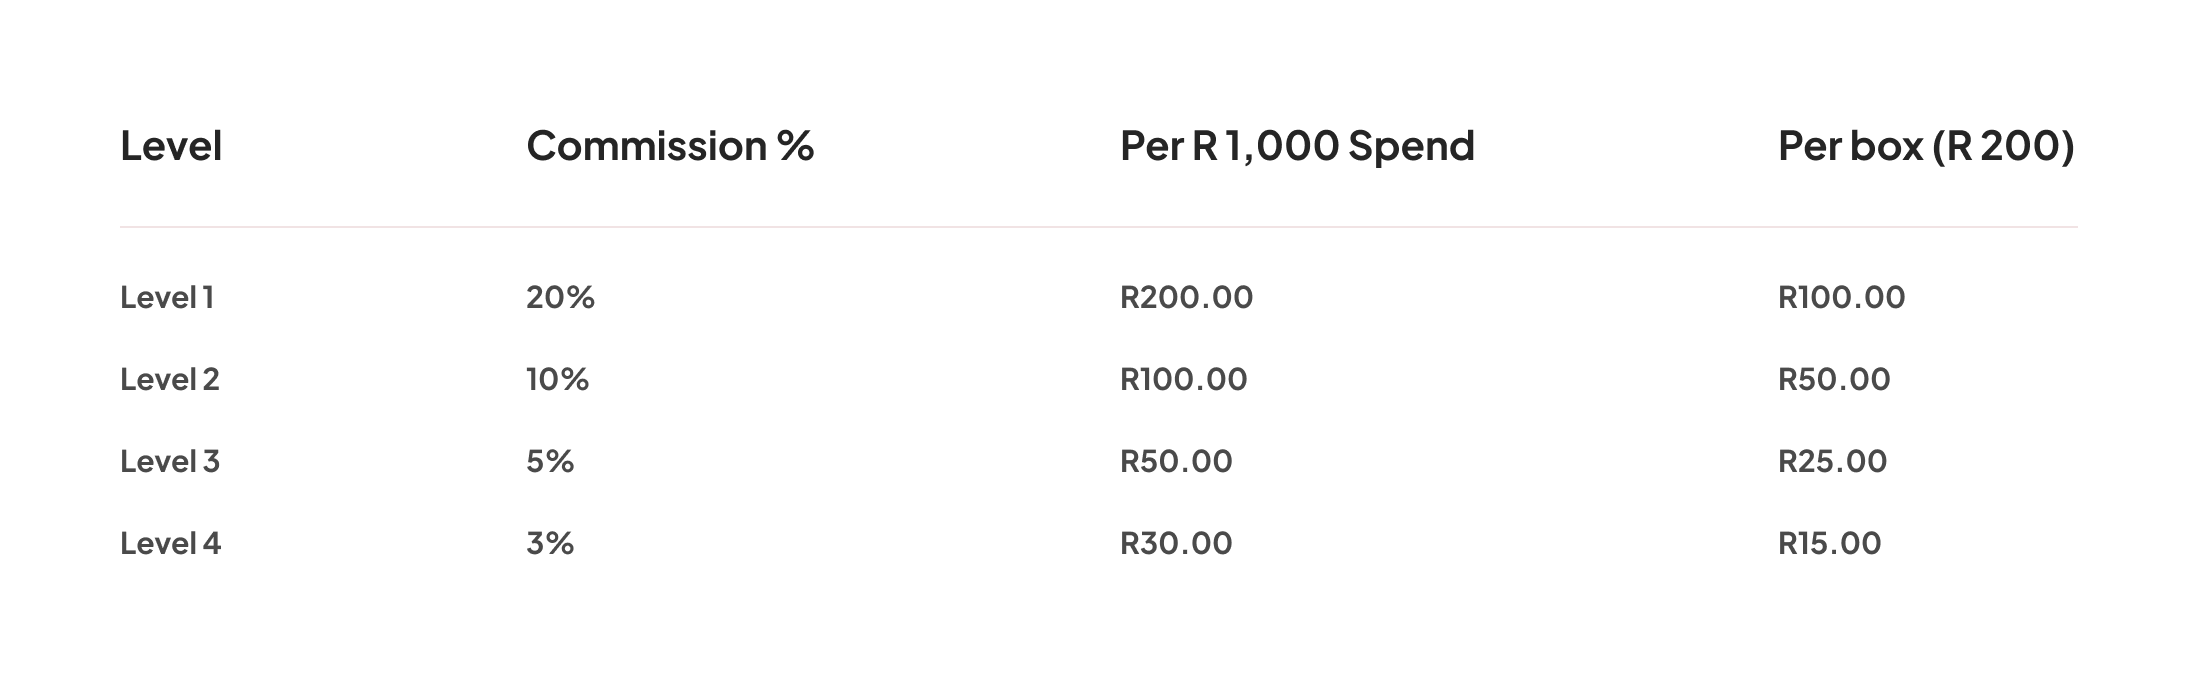Select the Level 1 row label

click(167, 297)
